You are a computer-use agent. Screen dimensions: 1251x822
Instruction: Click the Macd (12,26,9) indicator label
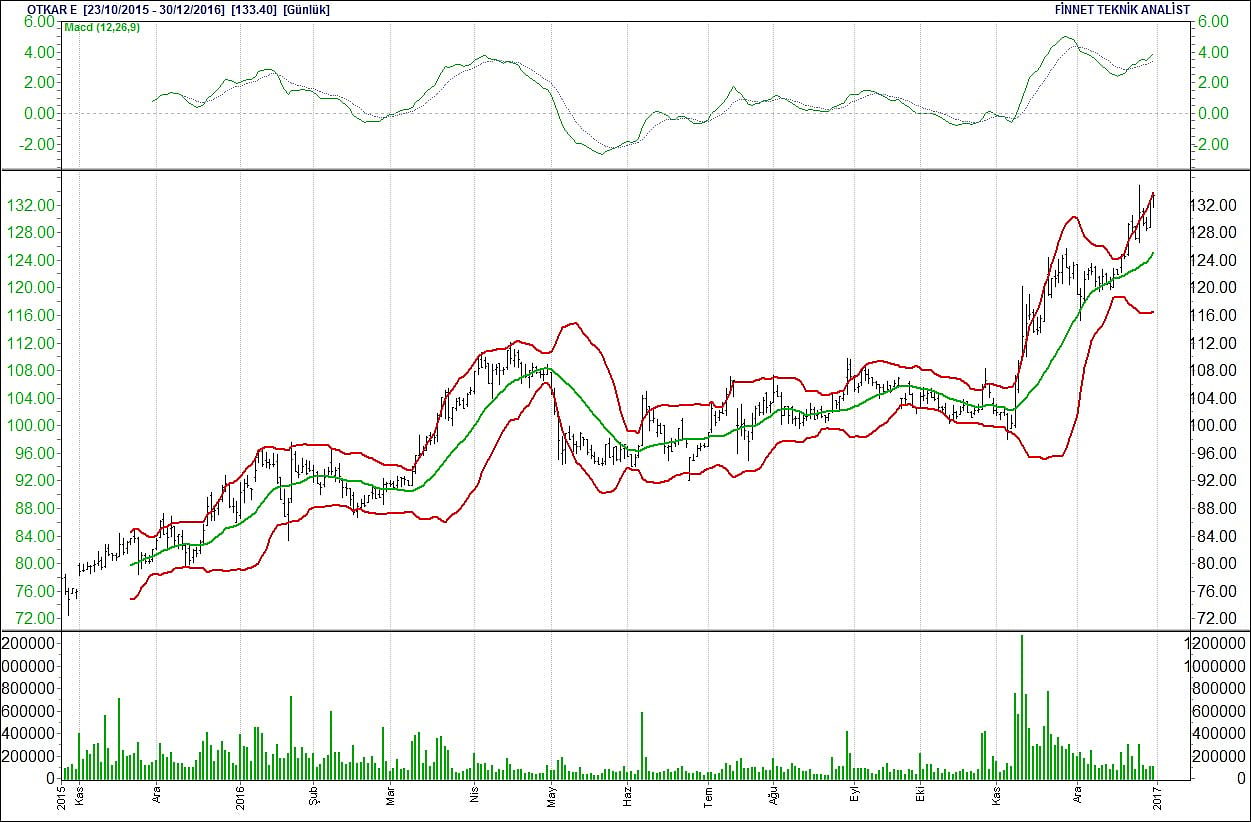(102, 27)
